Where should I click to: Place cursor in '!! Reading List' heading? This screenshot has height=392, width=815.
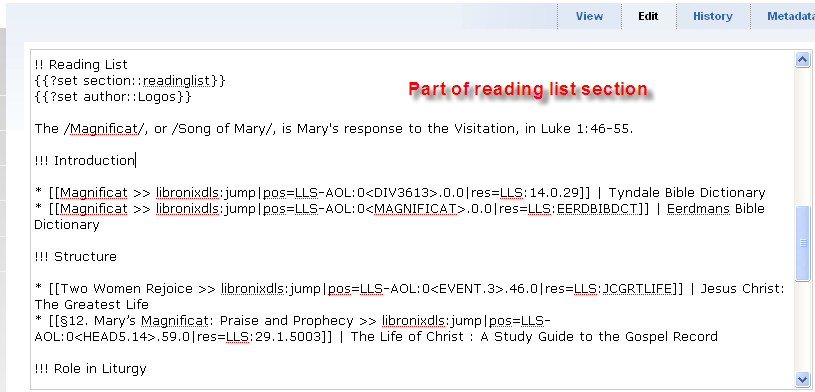(x=81, y=65)
